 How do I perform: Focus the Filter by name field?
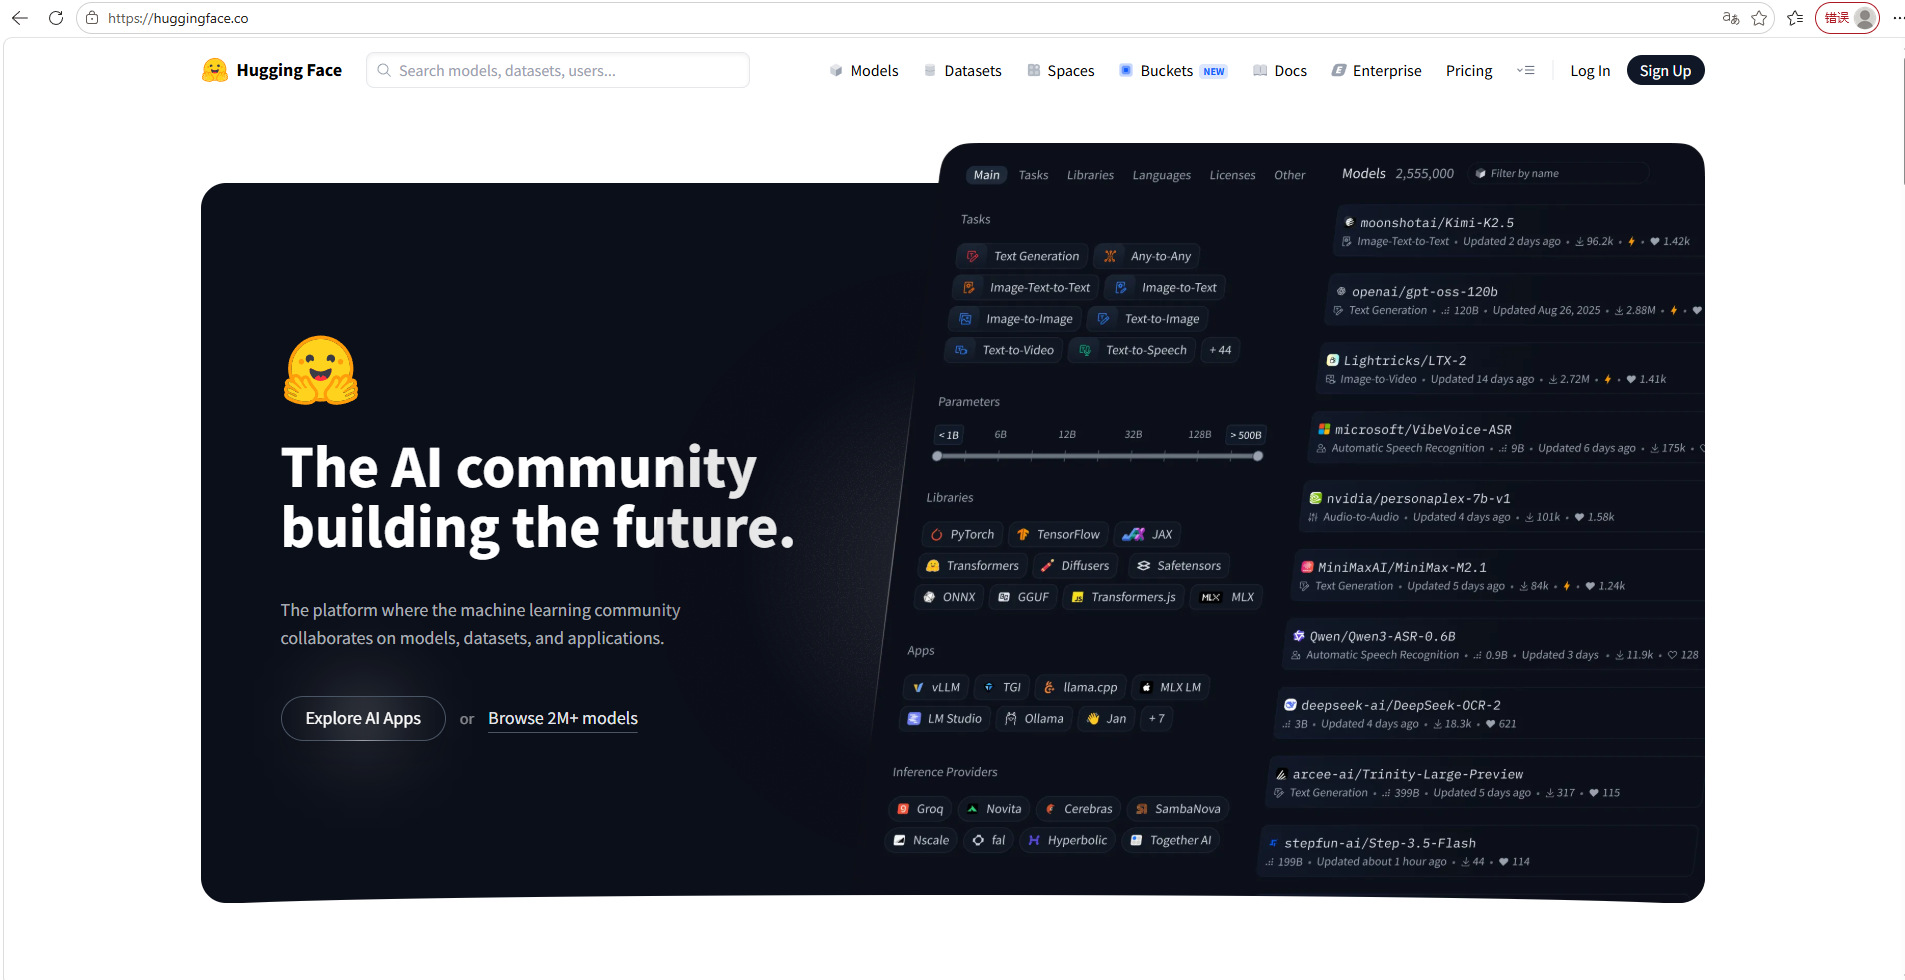[x=1558, y=173]
